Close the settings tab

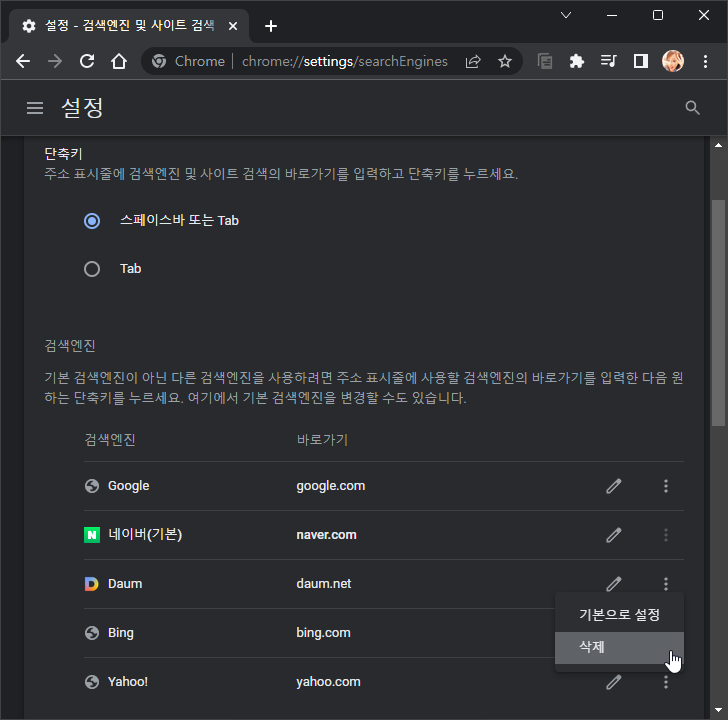point(233,26)
